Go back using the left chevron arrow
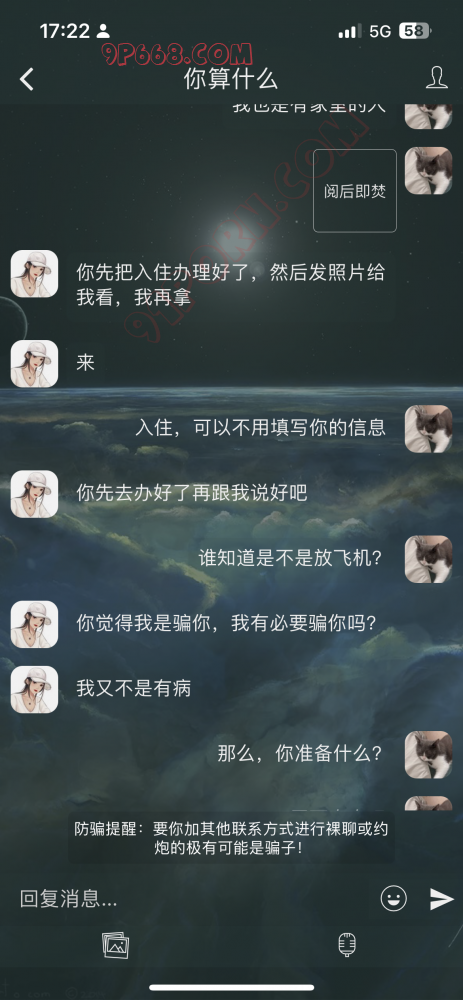The image size is (463, 1000). coord(26,79)
